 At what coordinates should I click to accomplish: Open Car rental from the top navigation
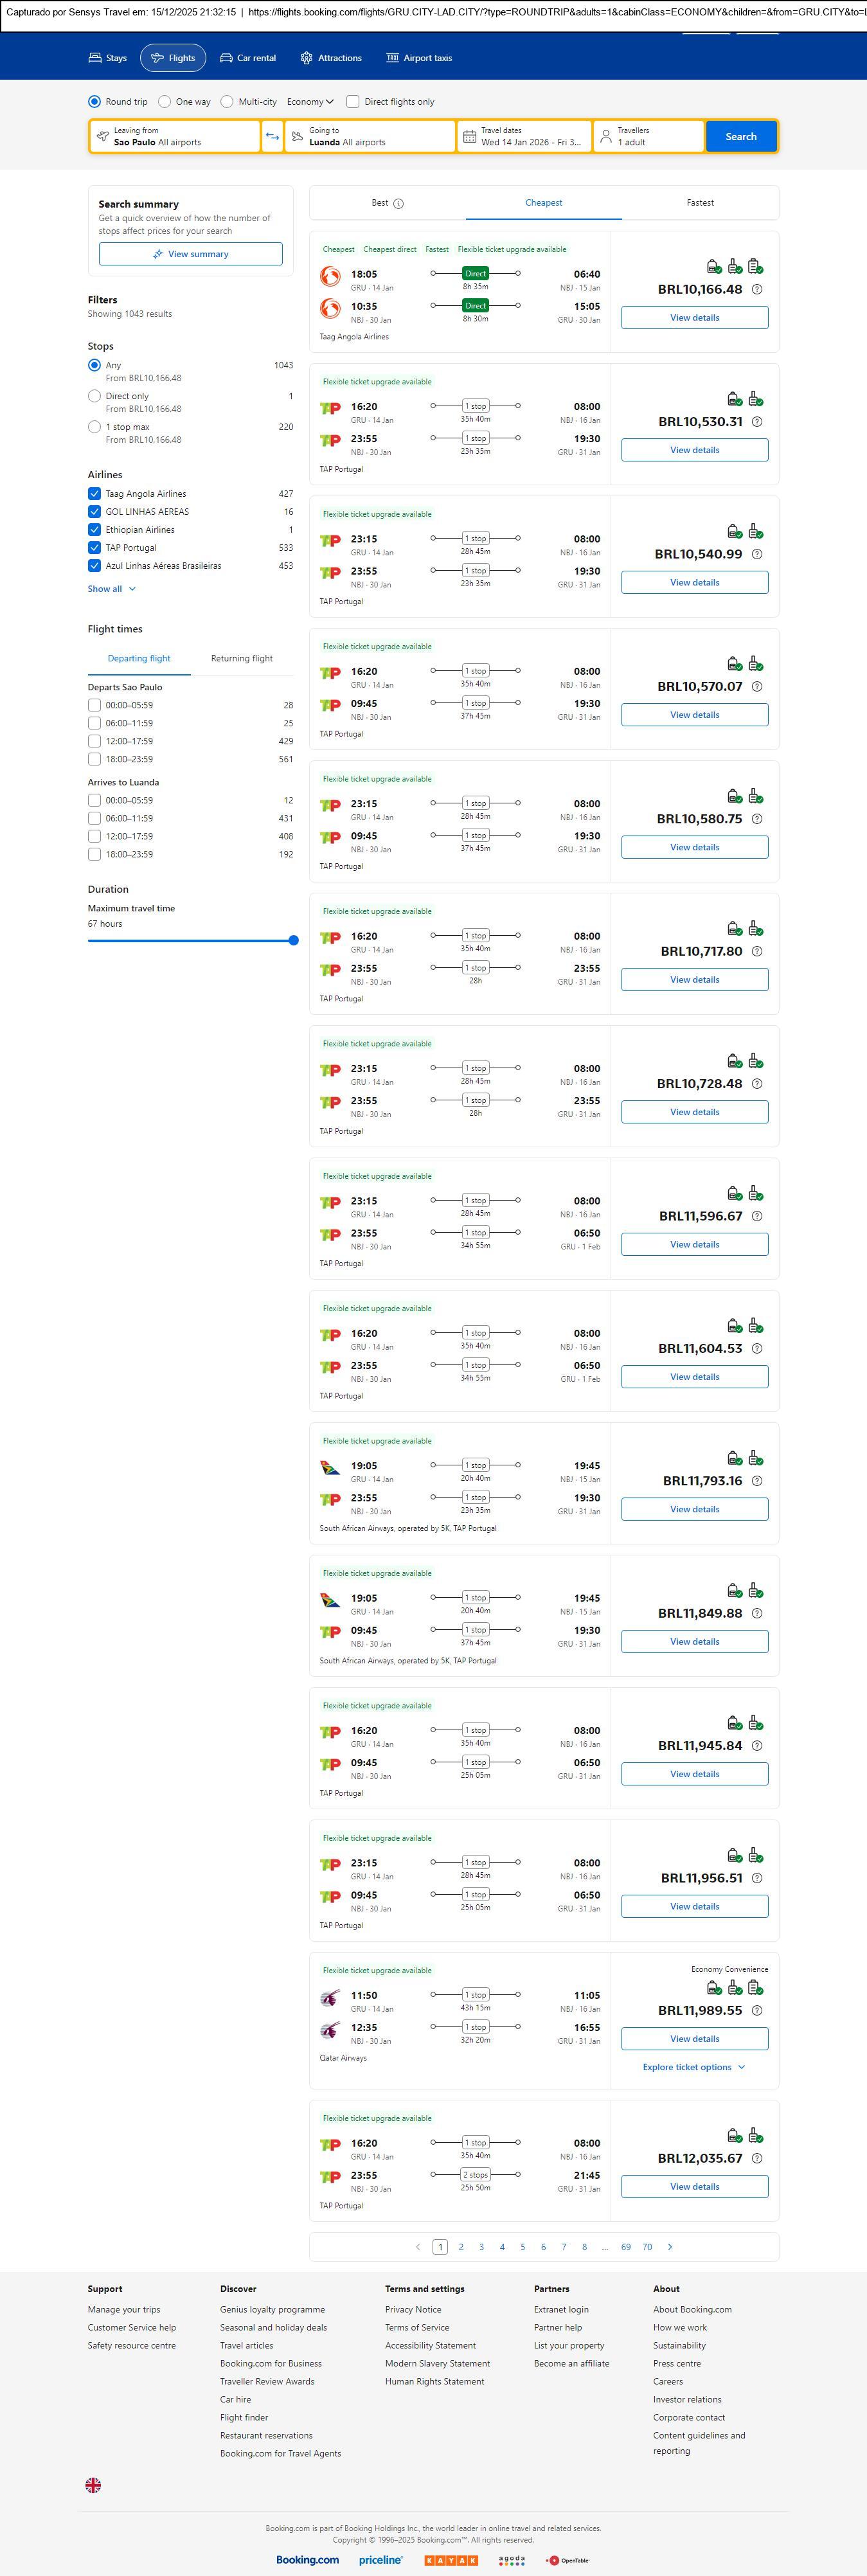[x=247, y=58]
